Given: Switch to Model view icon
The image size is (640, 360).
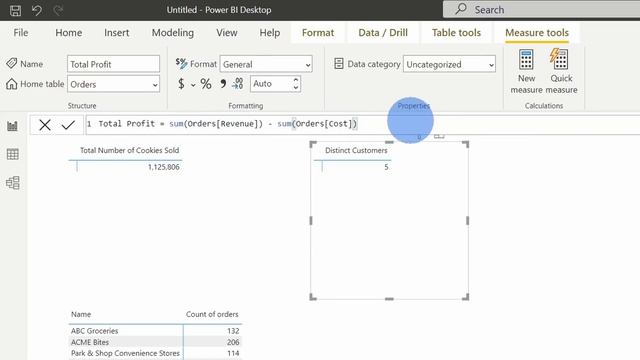Looking at the screenshot, I should [13, 183].
